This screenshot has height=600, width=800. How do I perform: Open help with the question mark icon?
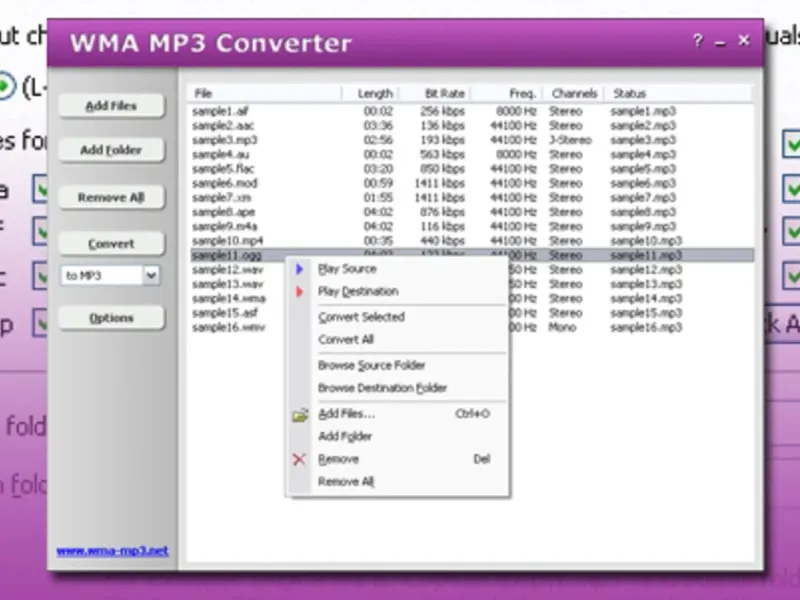(698, 41)
